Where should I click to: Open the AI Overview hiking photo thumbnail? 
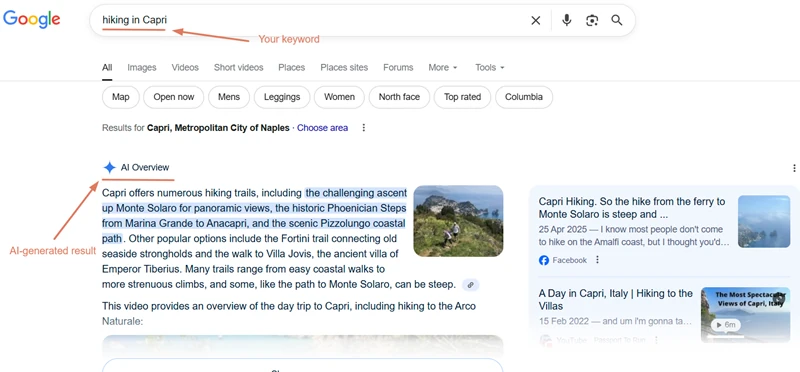458,220
